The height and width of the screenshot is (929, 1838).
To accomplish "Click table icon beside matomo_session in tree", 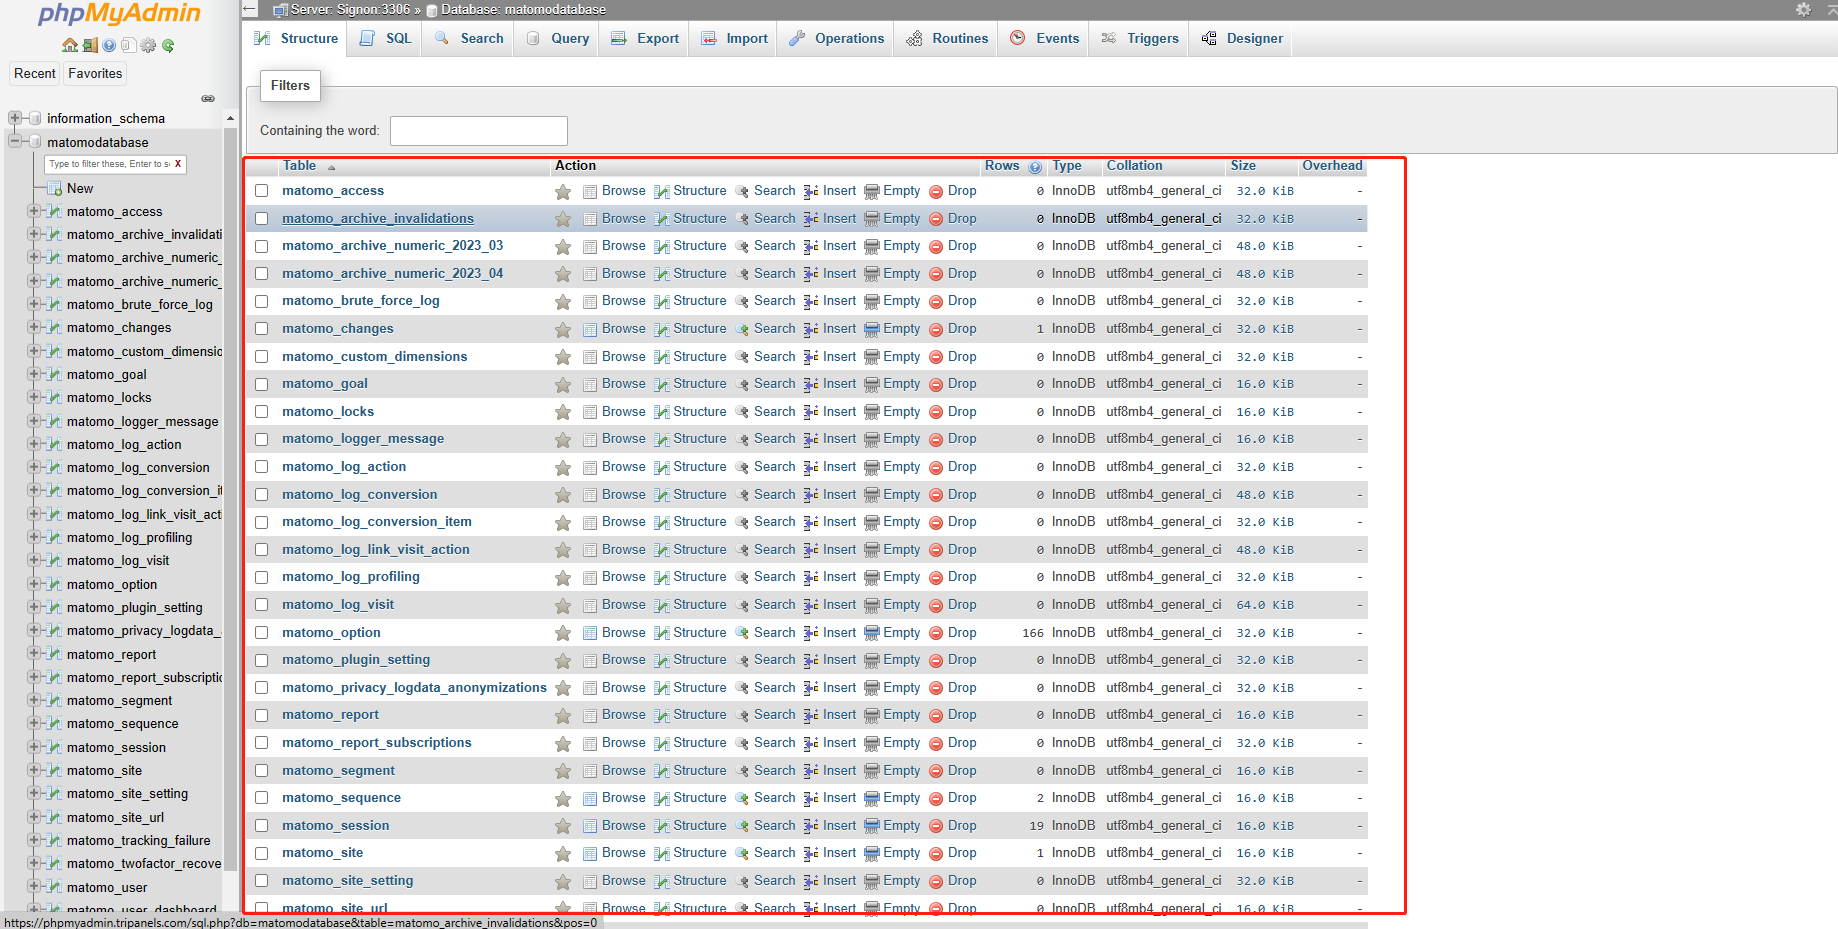I will (55, 748).
